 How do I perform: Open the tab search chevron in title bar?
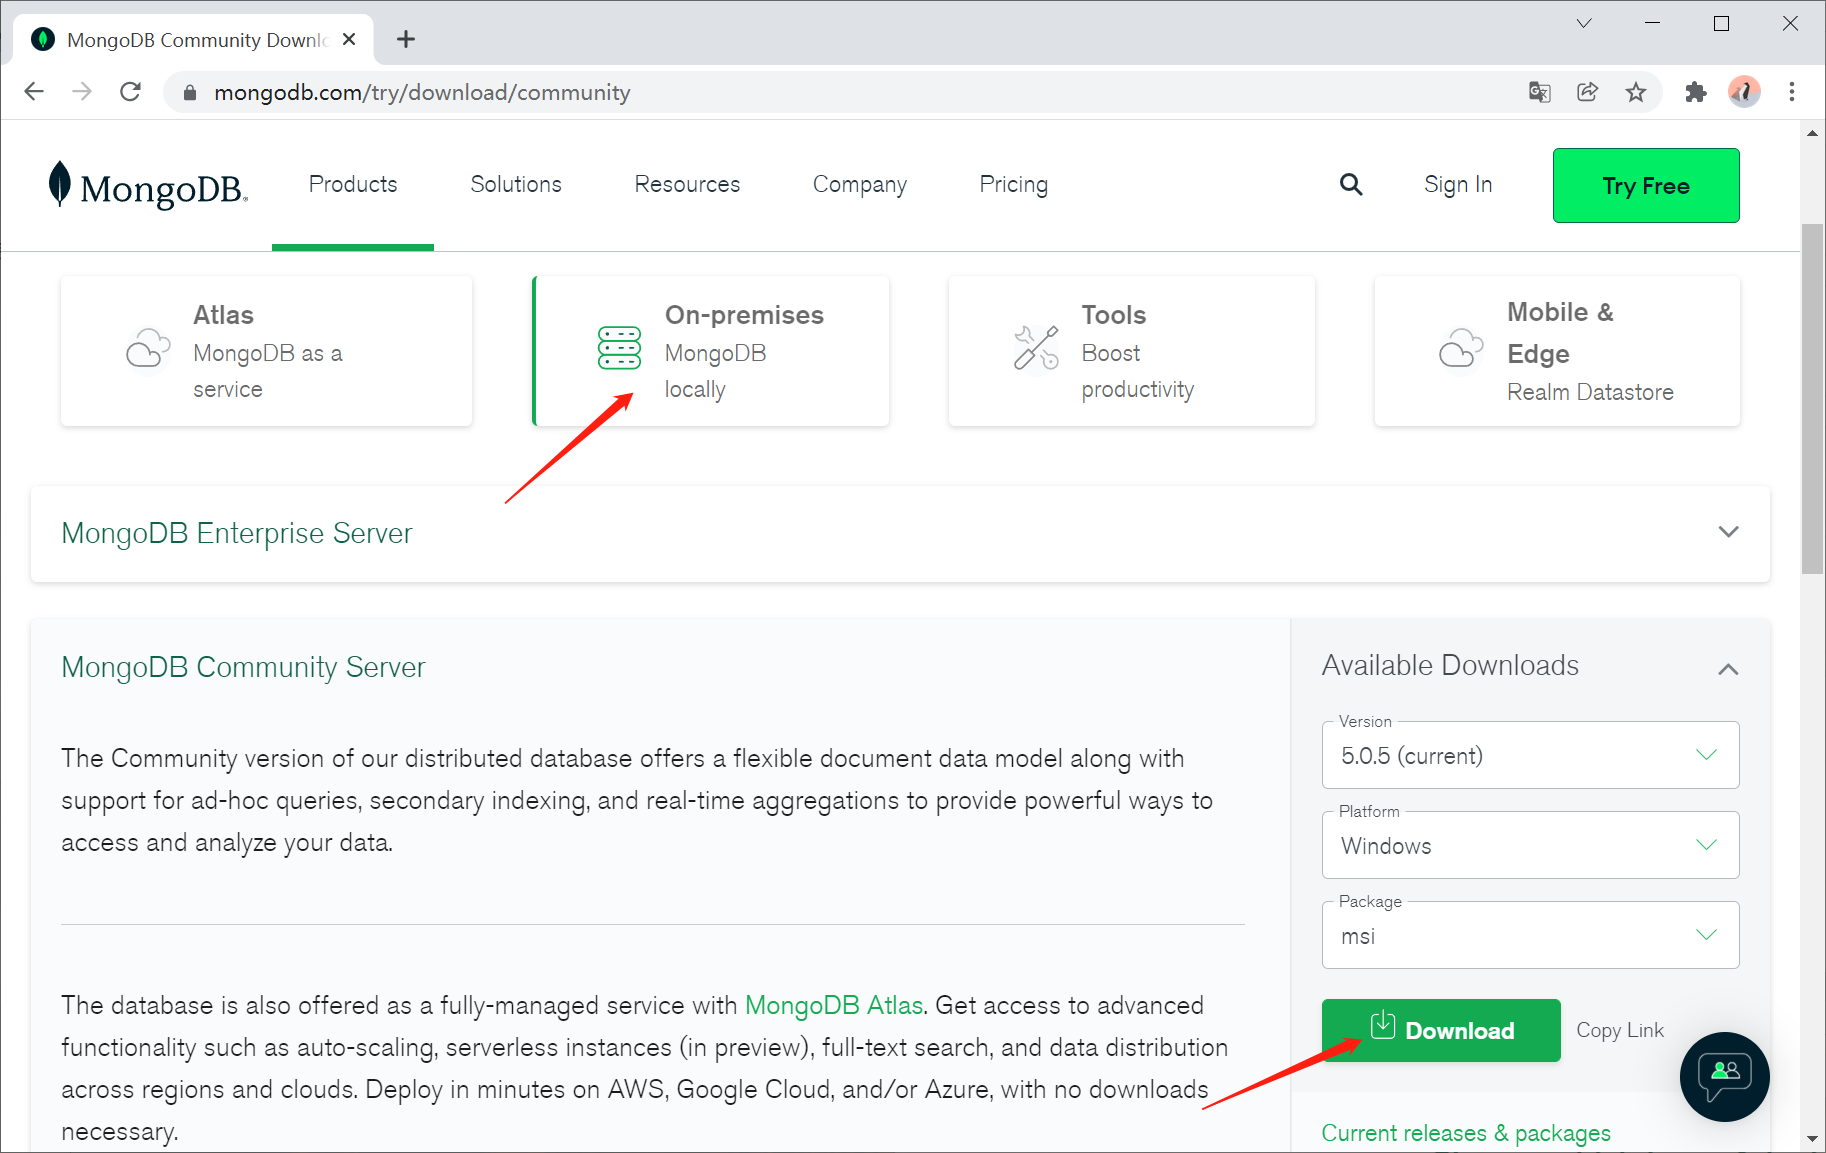1584,23
